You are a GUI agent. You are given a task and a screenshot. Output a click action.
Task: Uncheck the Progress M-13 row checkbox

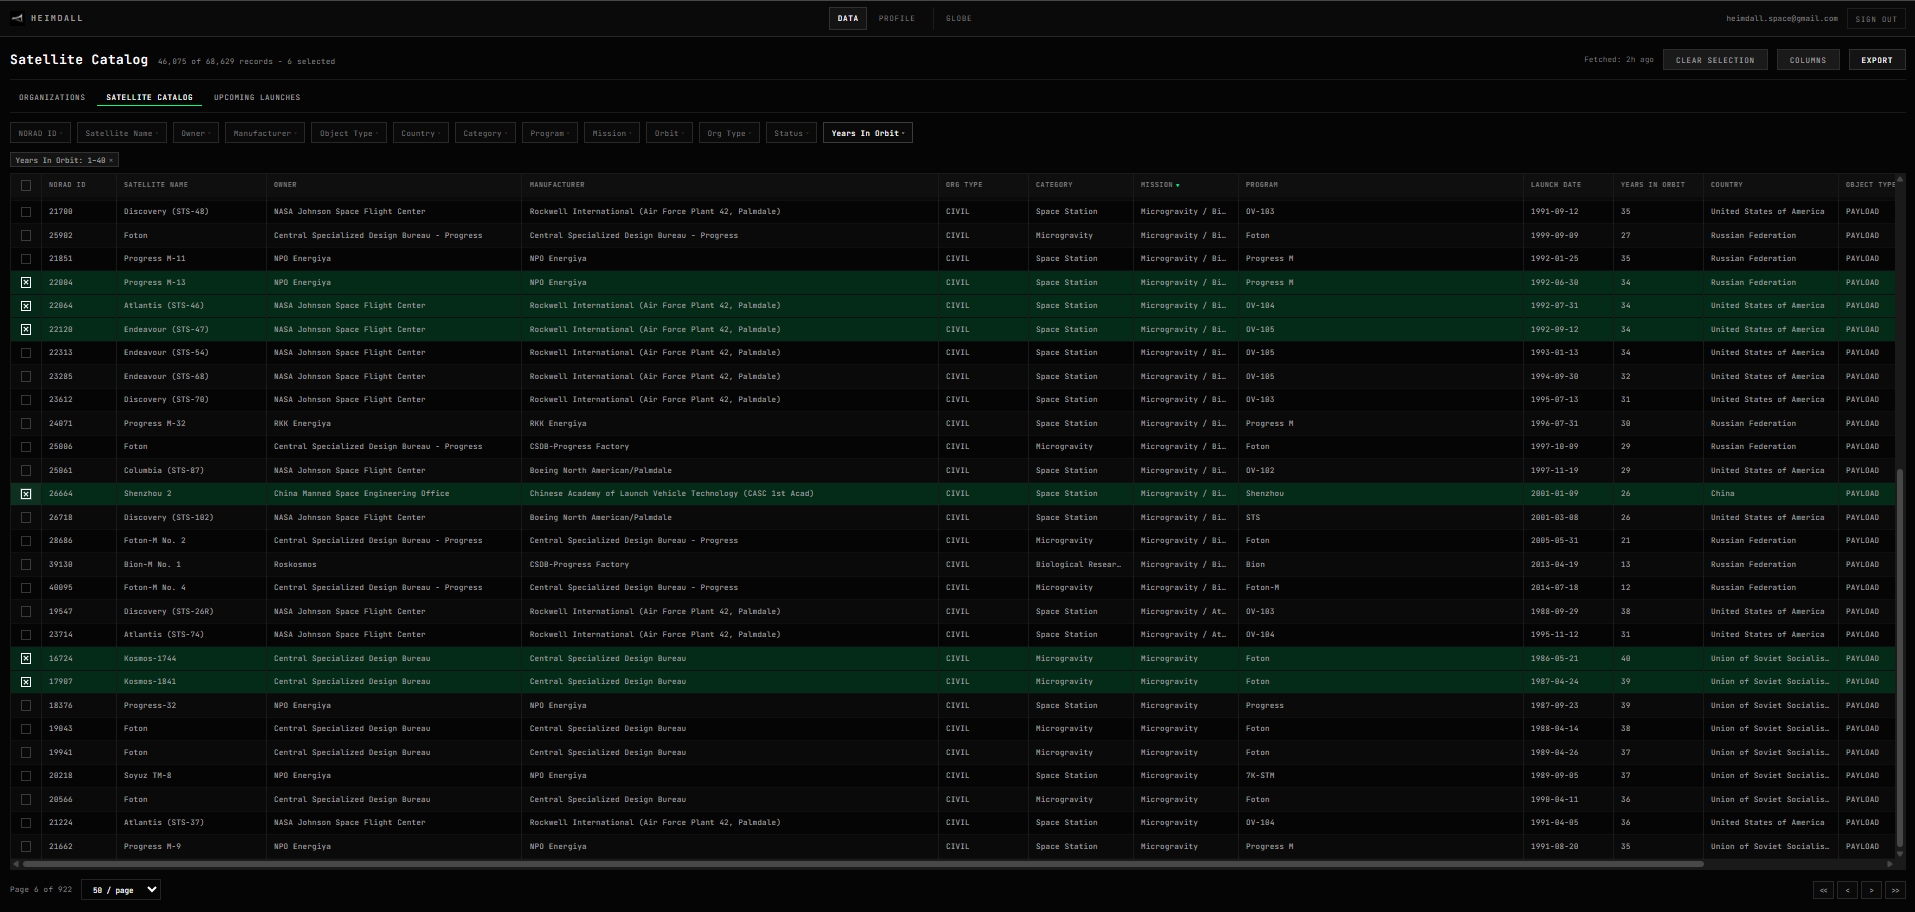[x=26, y=282]
